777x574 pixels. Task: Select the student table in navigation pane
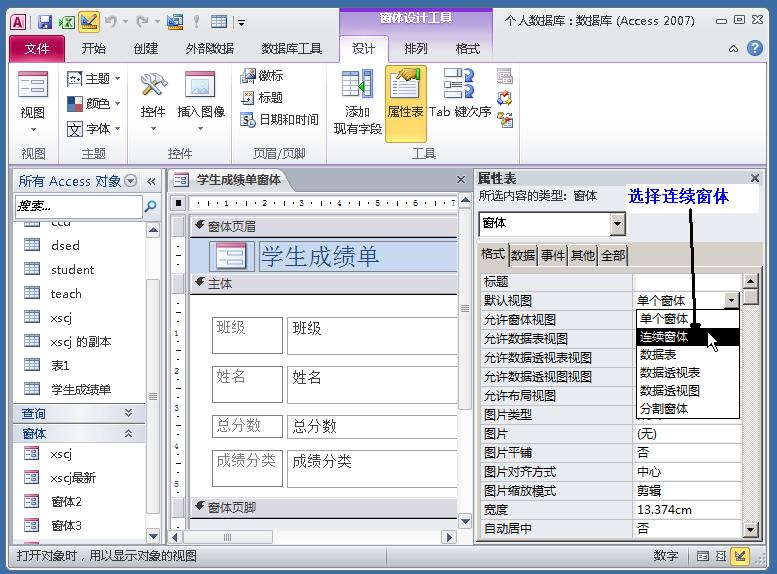point(72,270)
